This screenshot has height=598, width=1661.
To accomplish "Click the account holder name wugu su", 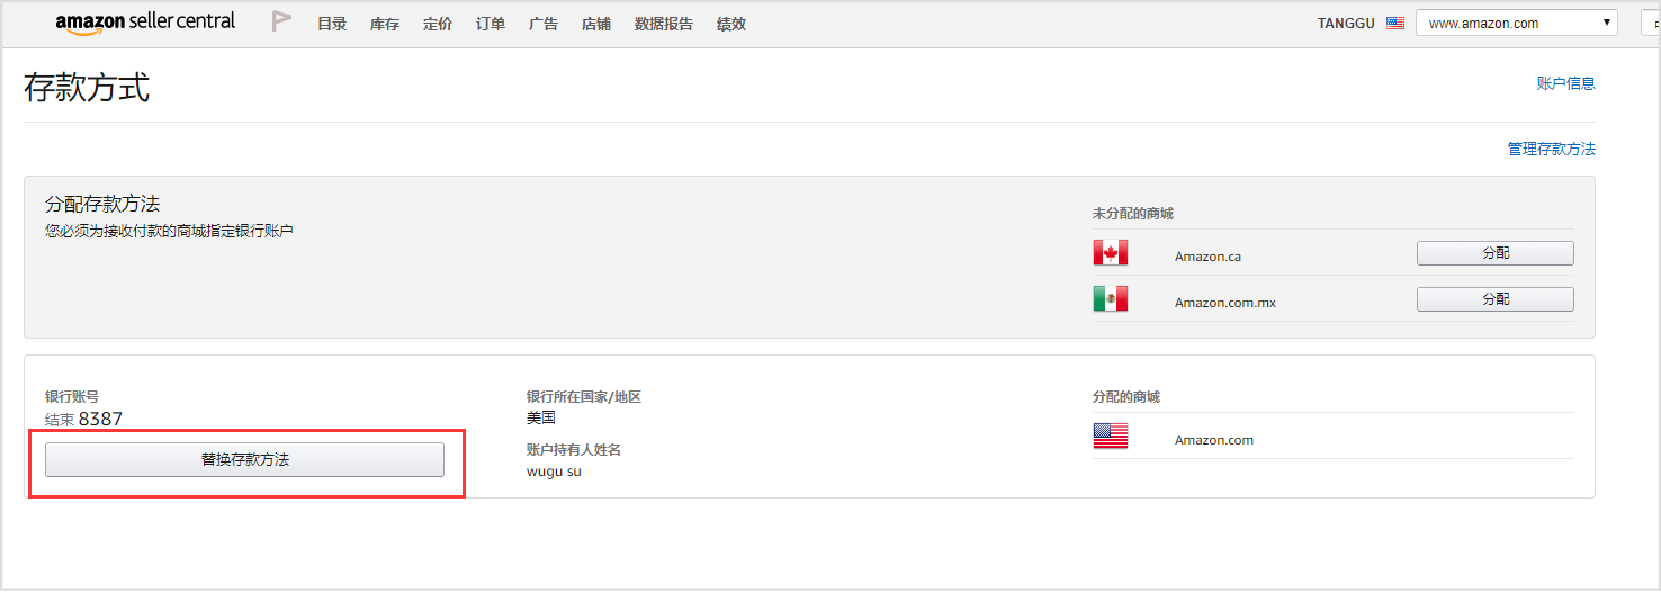I will pyautogui.click(x=554, y=472).
